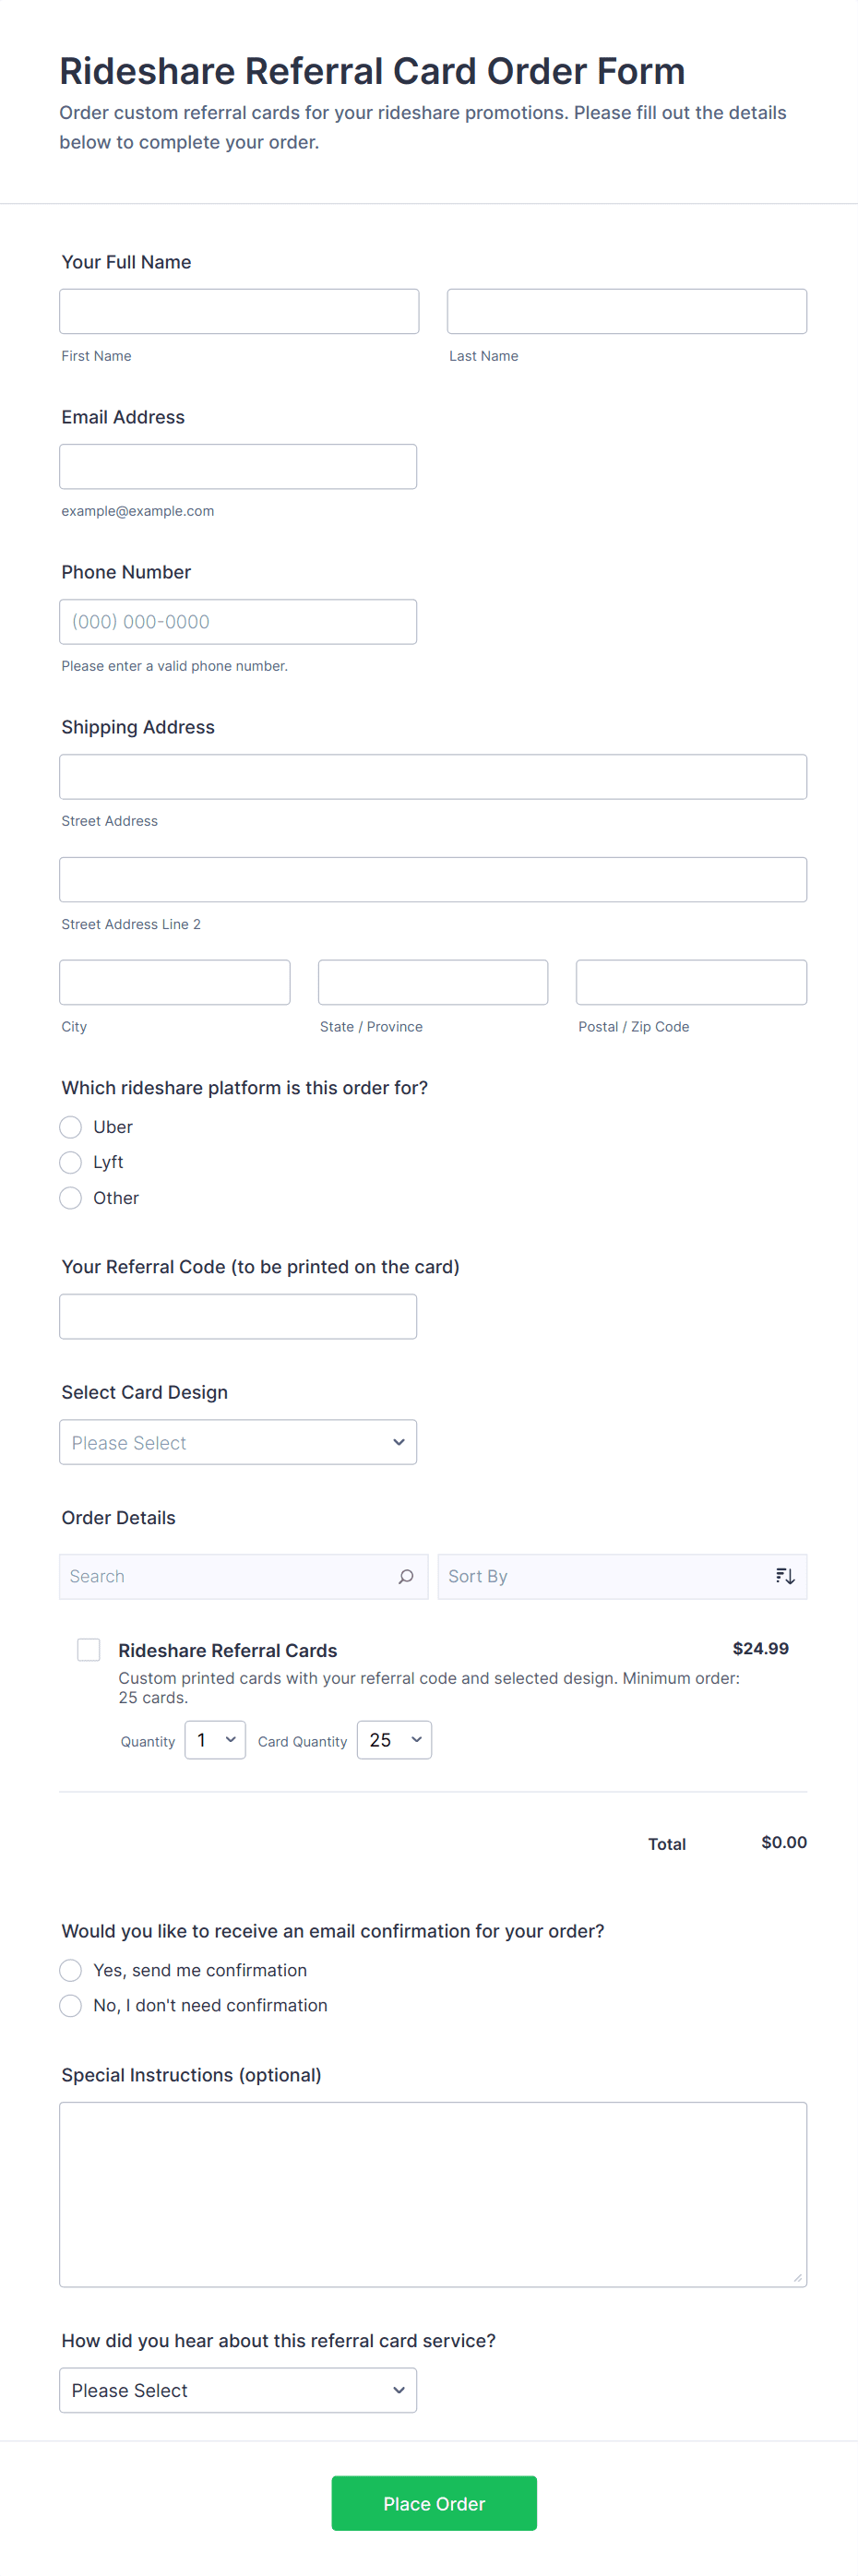Click the Special Instructions text area

pyautogui.click(x=433, y=2194)
